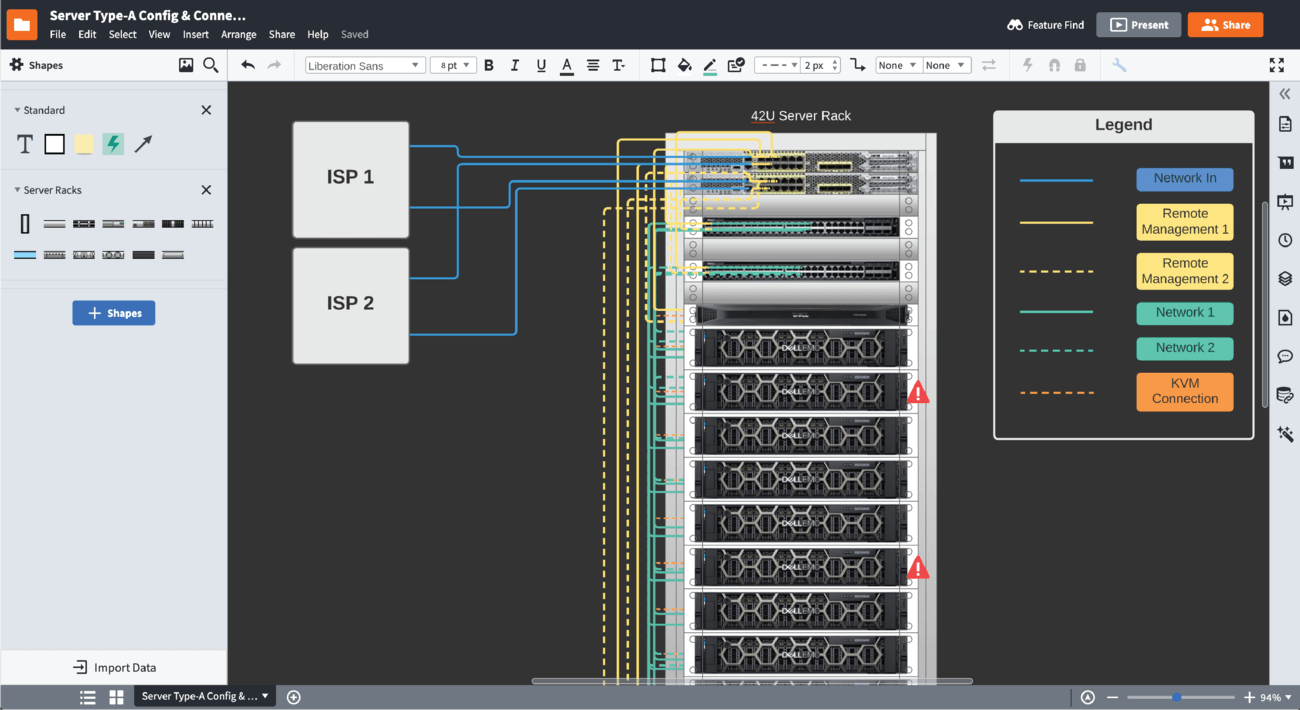This screenshot has height=710, width=1300.
Task: Open the Arrange menu
Action: [238, 34]
